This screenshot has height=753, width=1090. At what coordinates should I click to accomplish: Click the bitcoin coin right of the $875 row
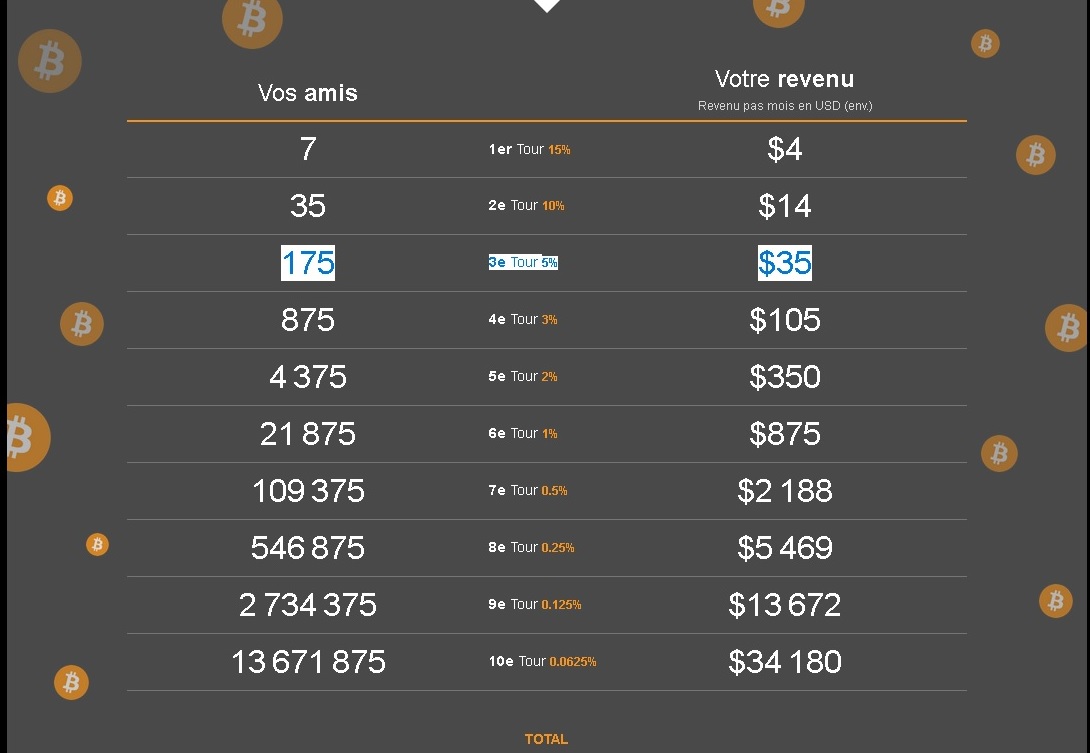click(x=999, y=453)
